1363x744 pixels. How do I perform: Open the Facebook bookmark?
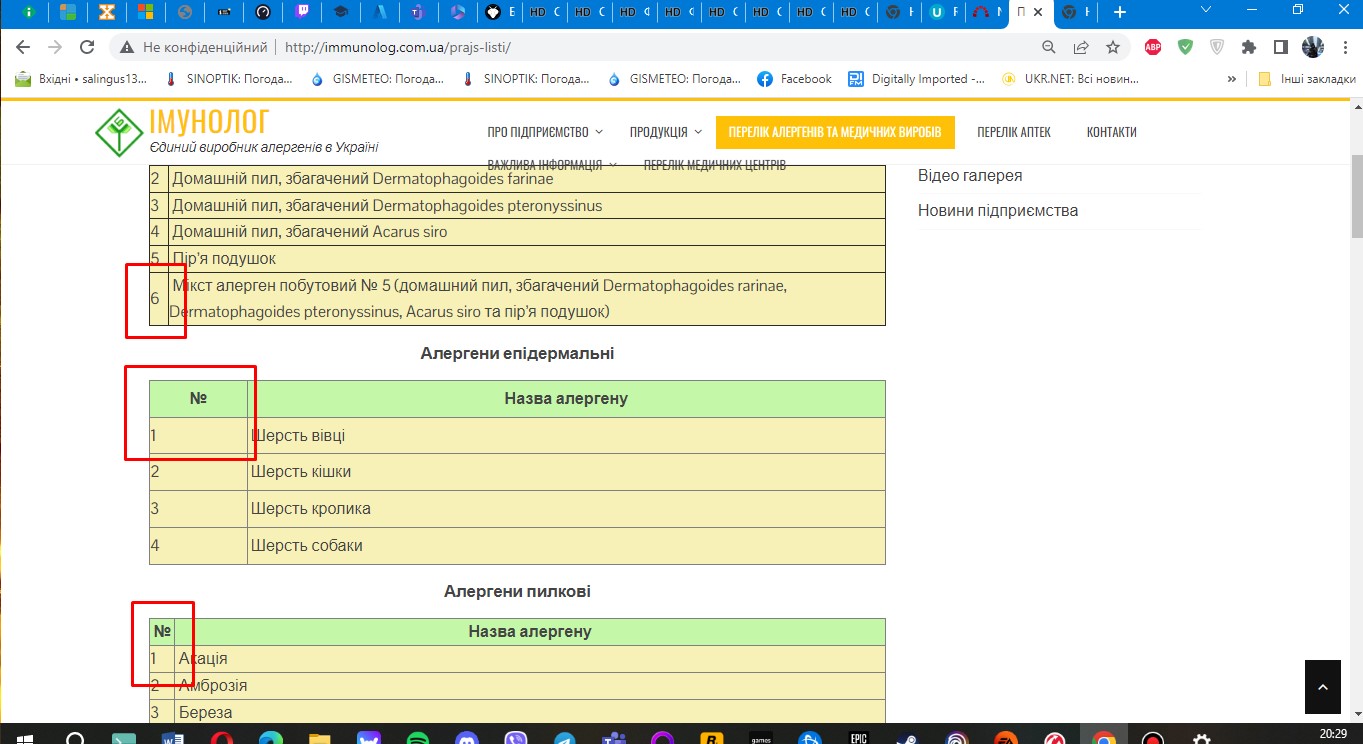794,79
